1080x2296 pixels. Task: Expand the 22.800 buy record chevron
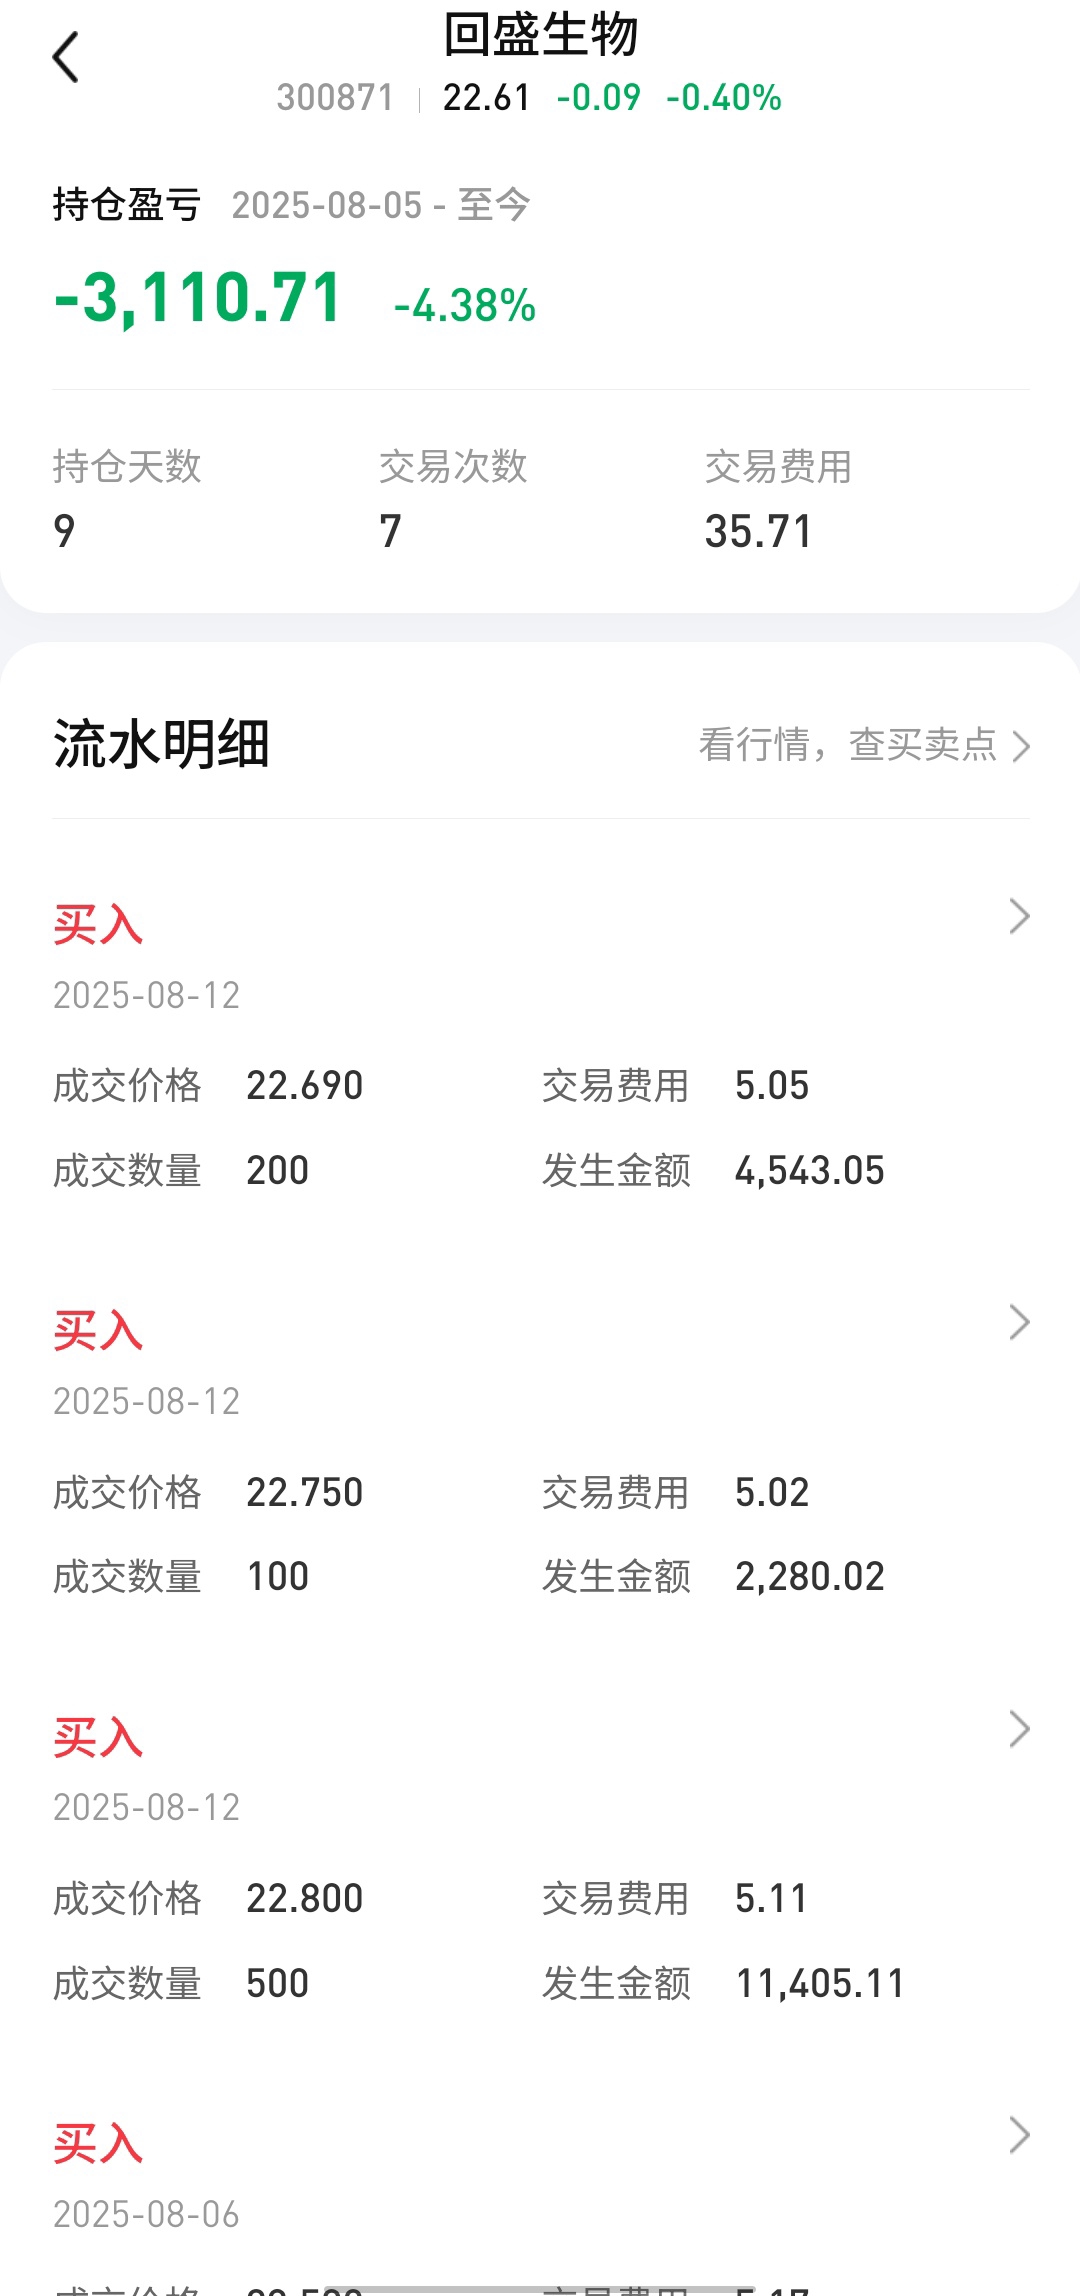point(1020,1729)
